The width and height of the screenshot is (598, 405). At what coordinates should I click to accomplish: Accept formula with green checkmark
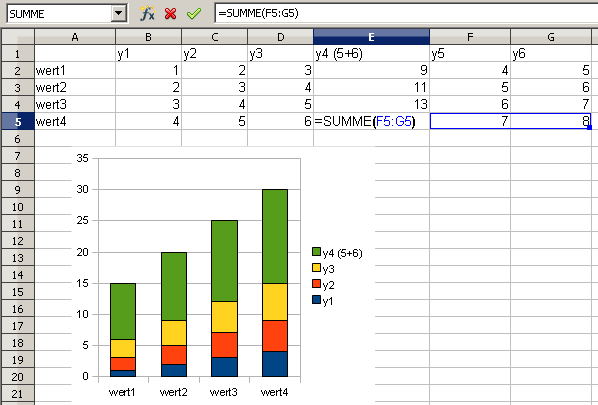(194, 14)
